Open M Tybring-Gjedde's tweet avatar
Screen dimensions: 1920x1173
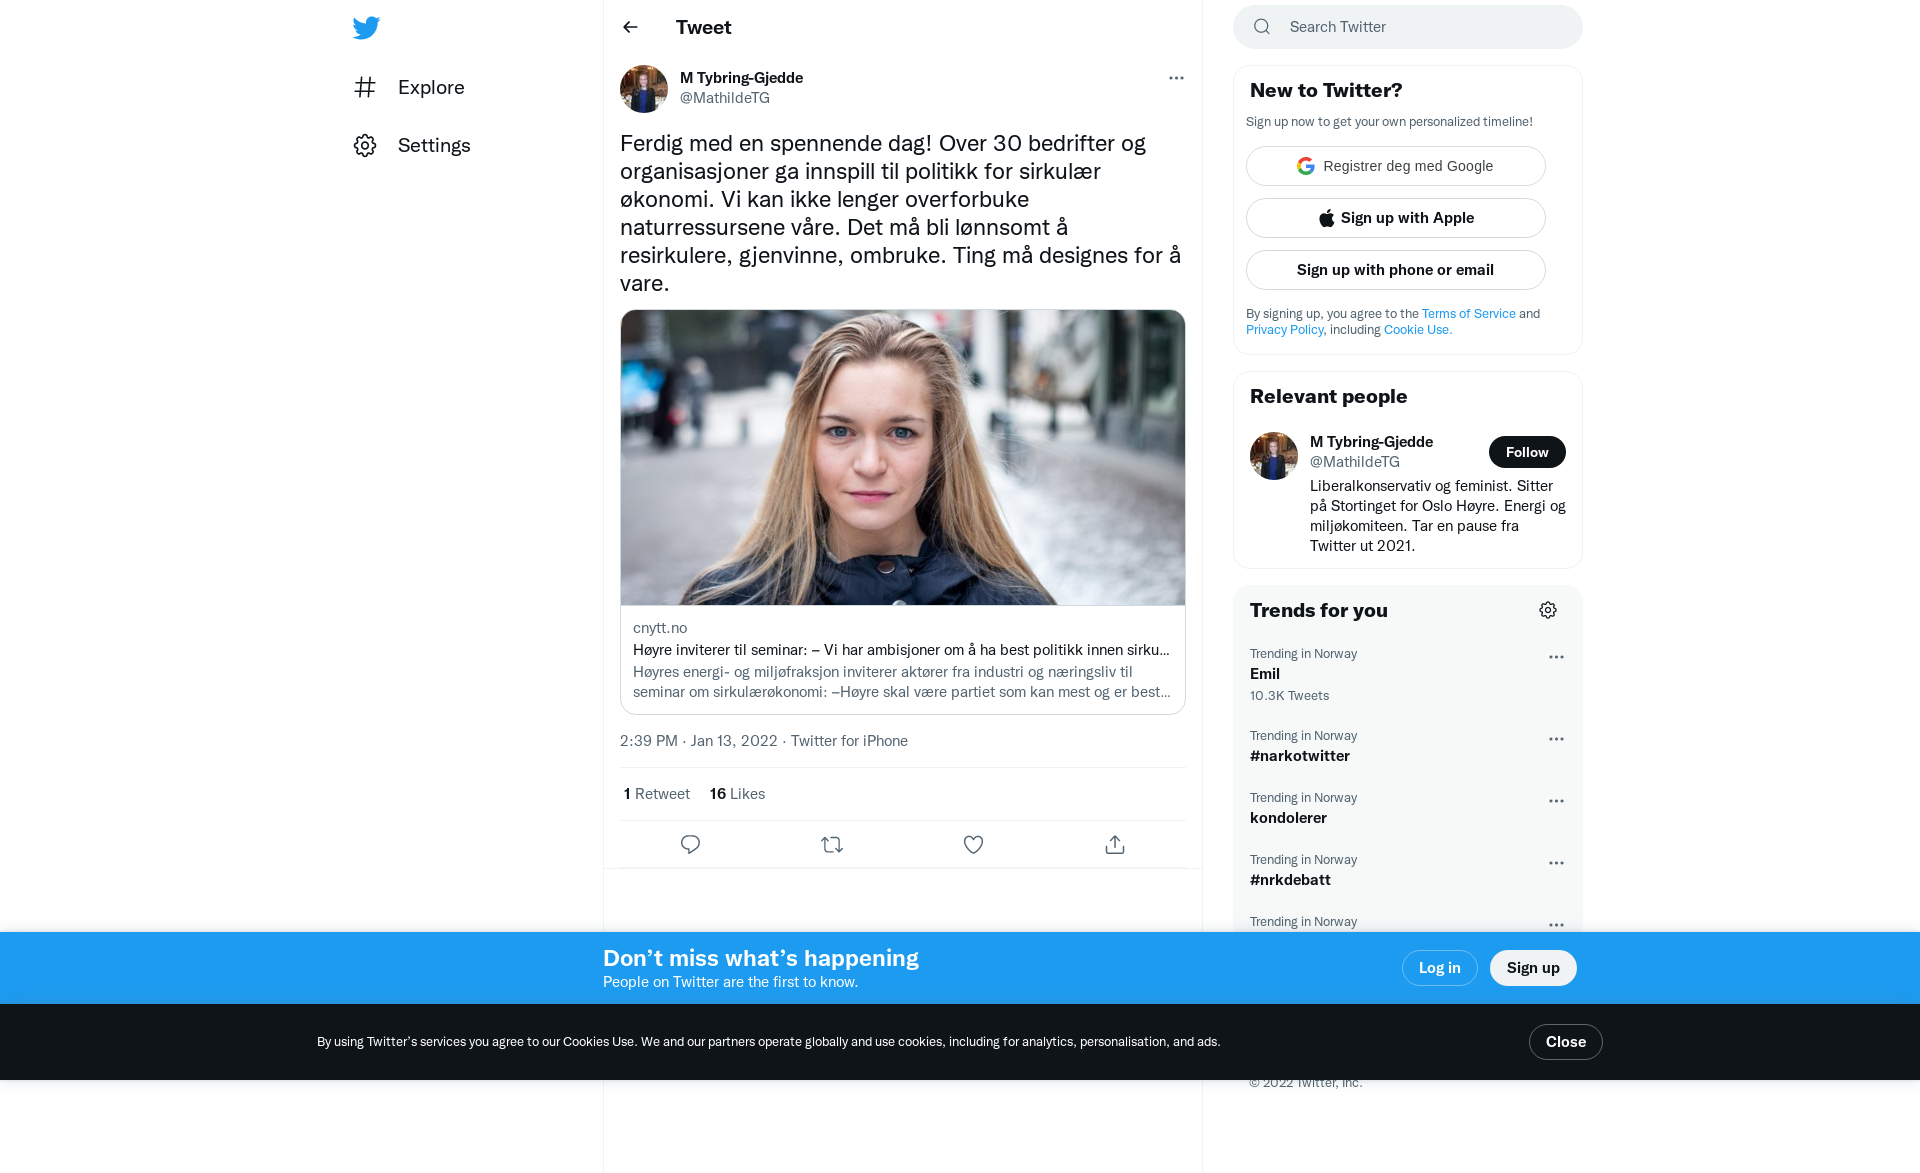(x=644, y=89)
